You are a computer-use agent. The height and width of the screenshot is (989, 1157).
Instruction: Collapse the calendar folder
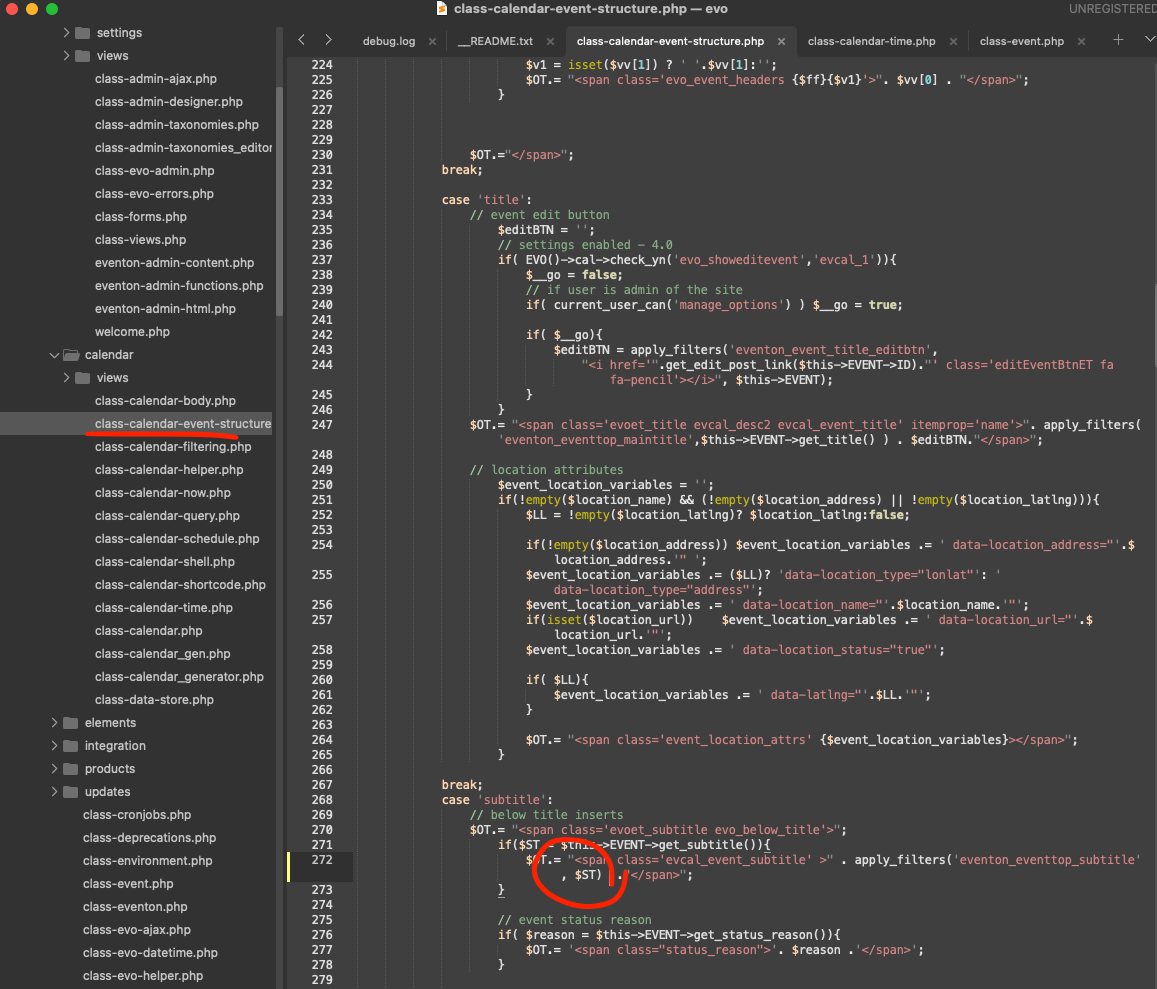[x=54, y=355]
